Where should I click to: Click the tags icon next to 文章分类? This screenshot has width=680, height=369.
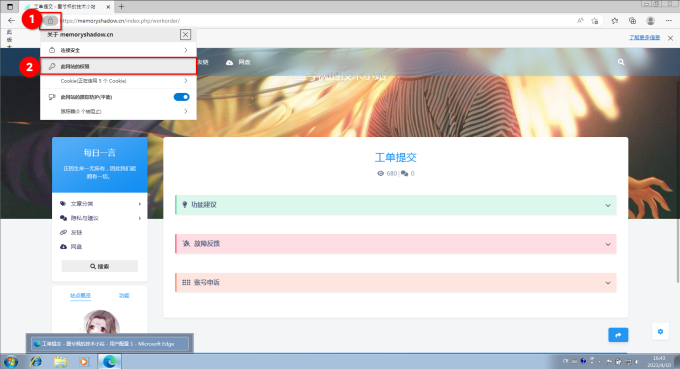coord(63,204)
